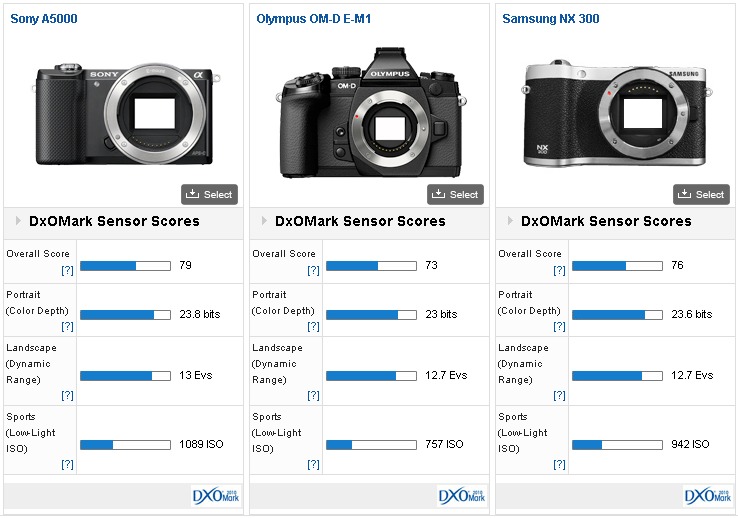
Task: Click Olympus E-M1 overall score bar
Action: click(371, 266)
